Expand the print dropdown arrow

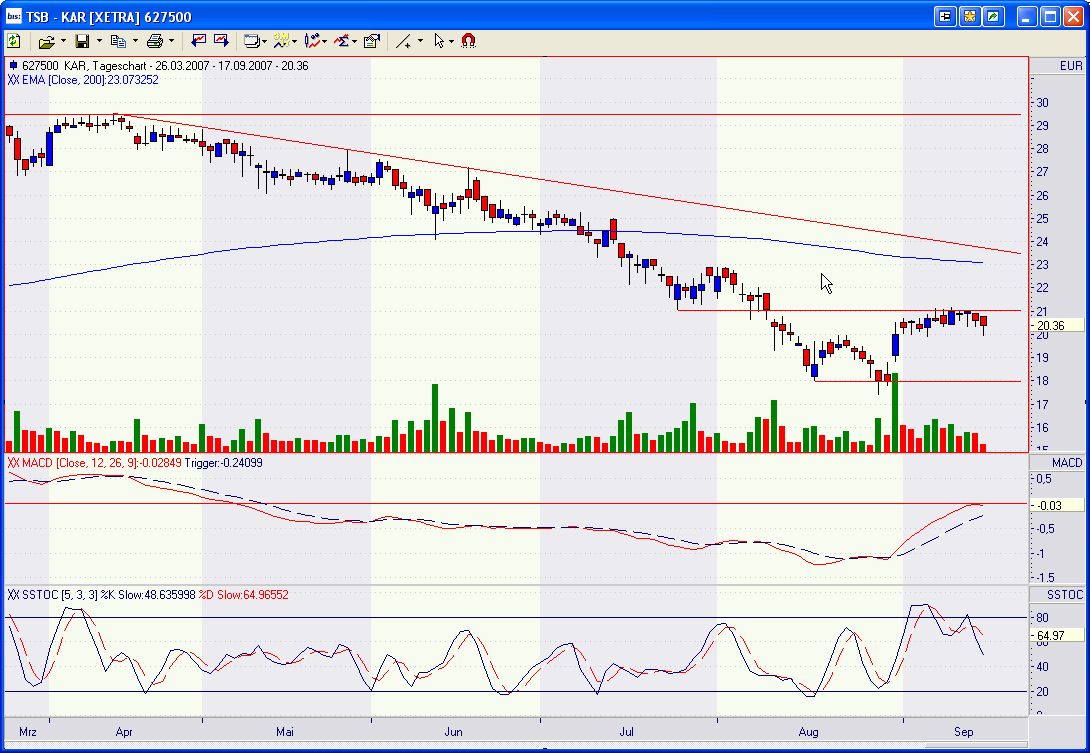[x=171, y=42]
